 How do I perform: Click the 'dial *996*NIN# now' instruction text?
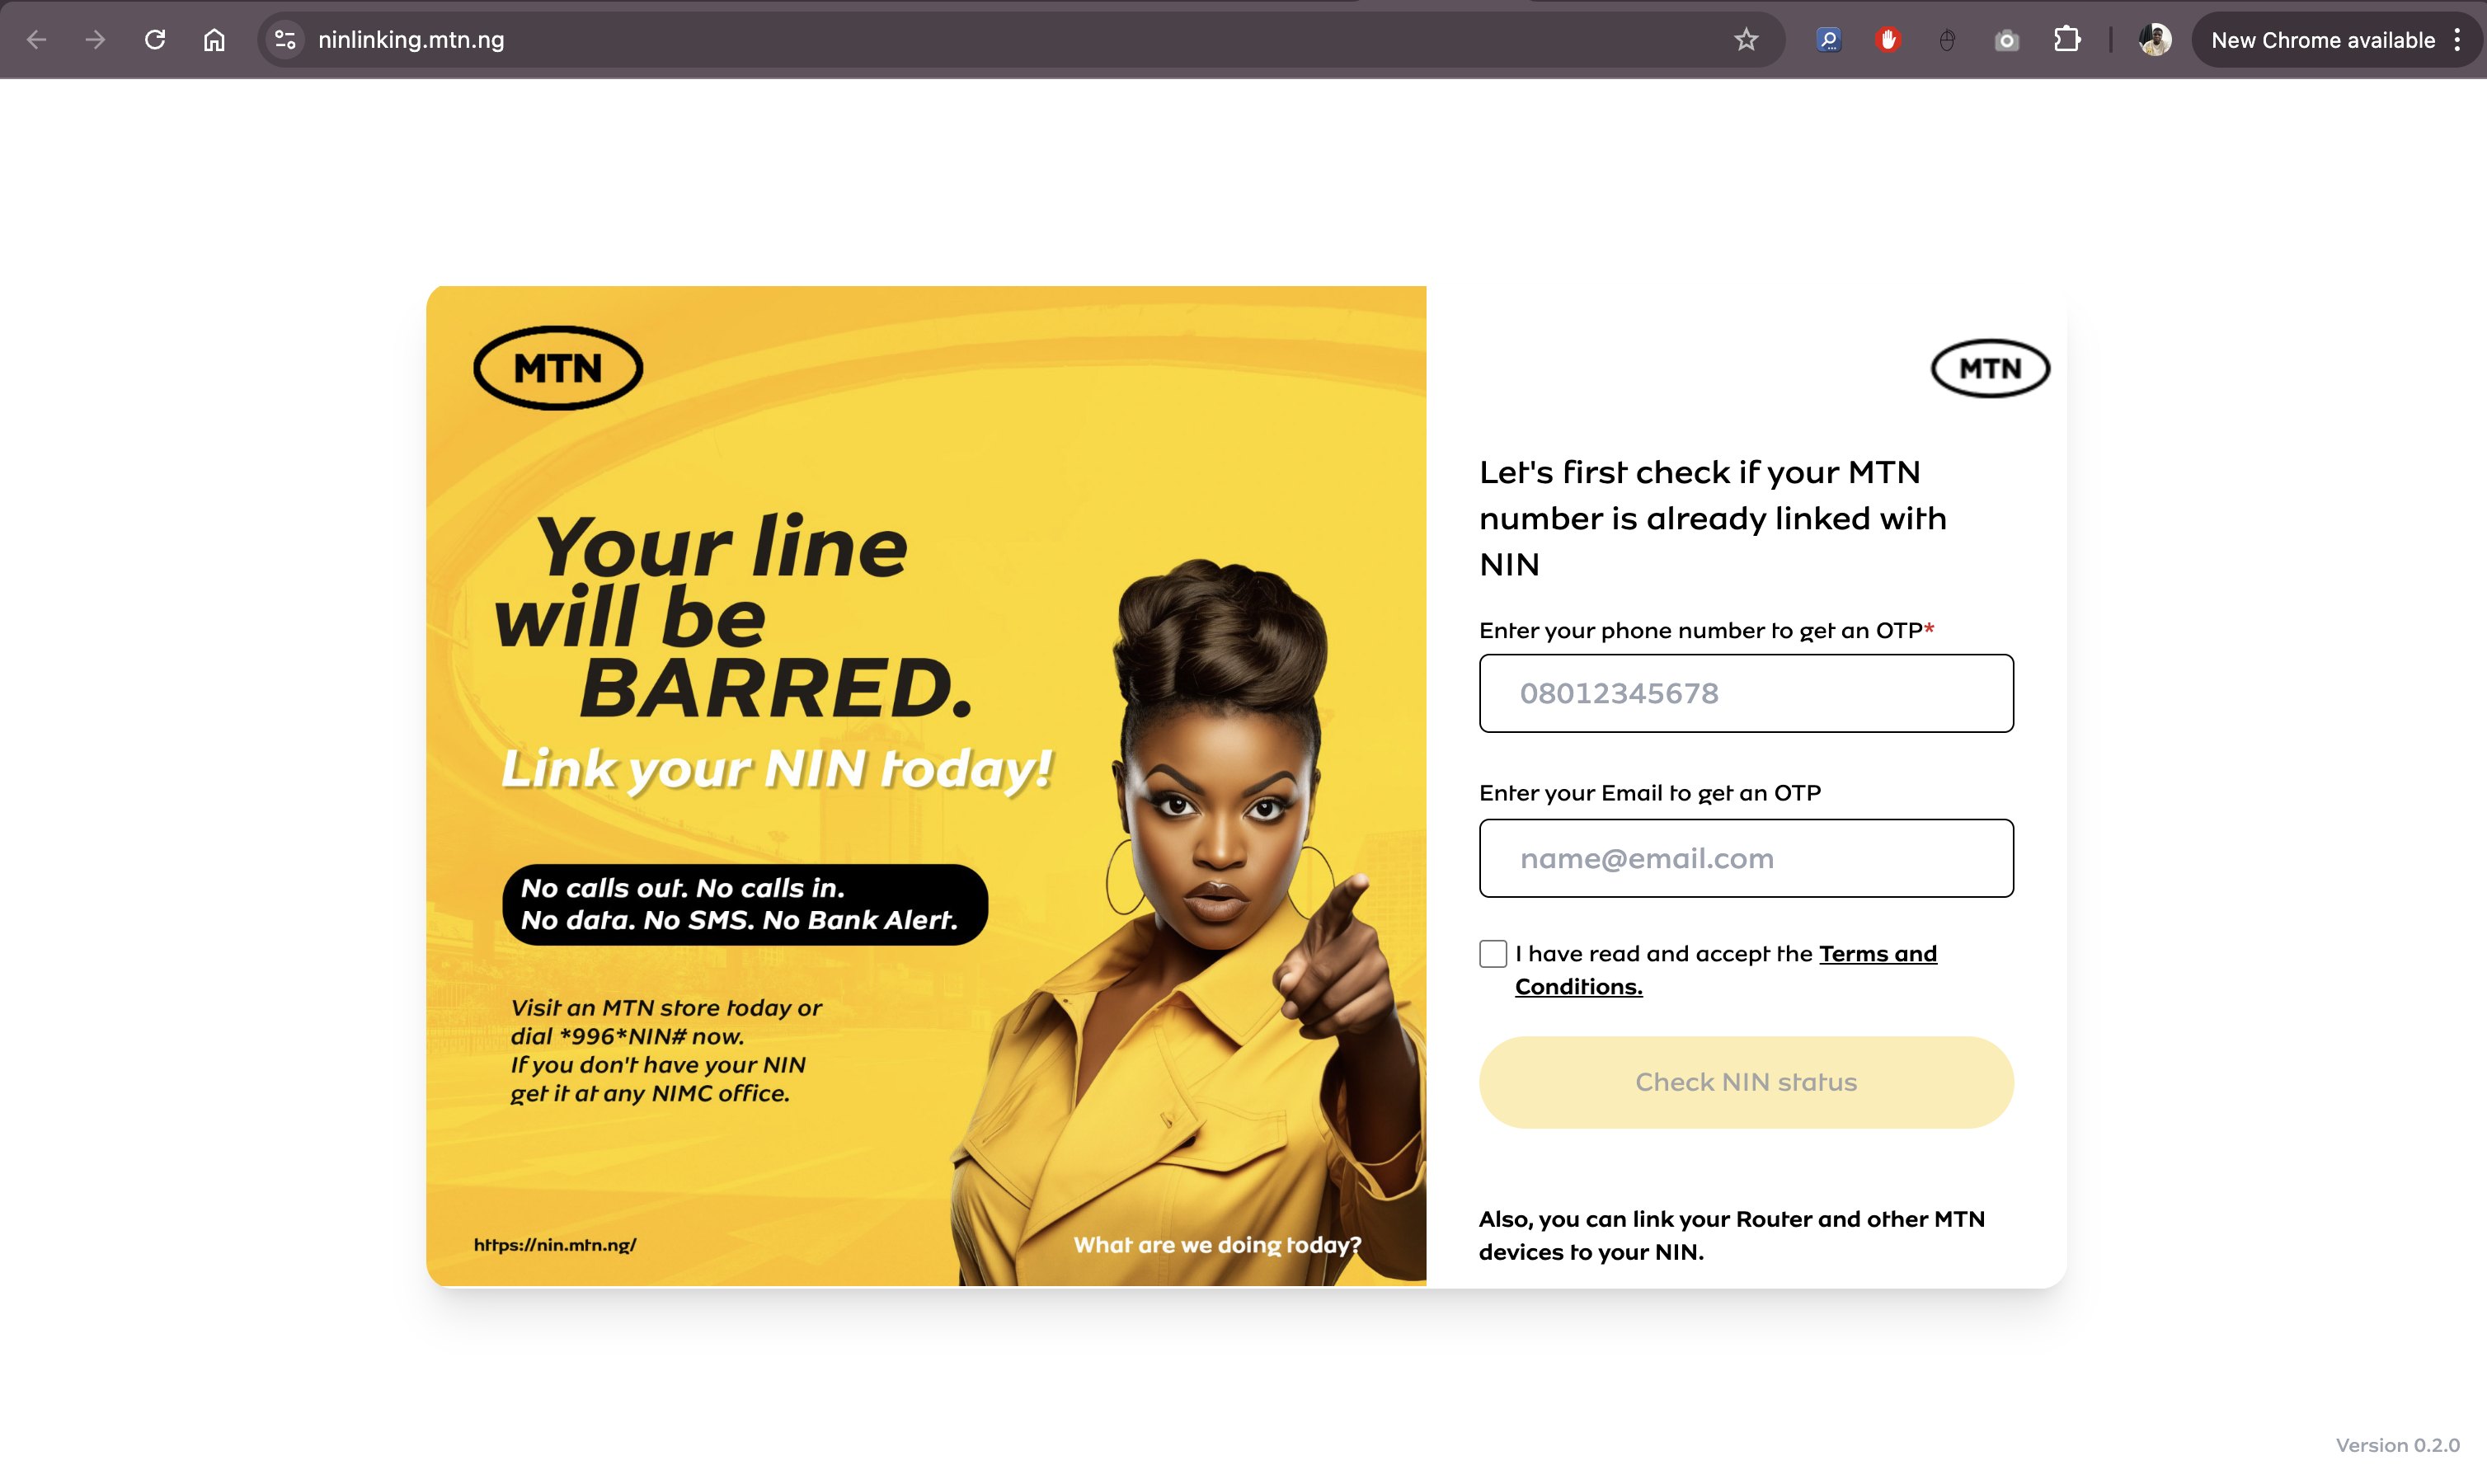pos(627,1036)
